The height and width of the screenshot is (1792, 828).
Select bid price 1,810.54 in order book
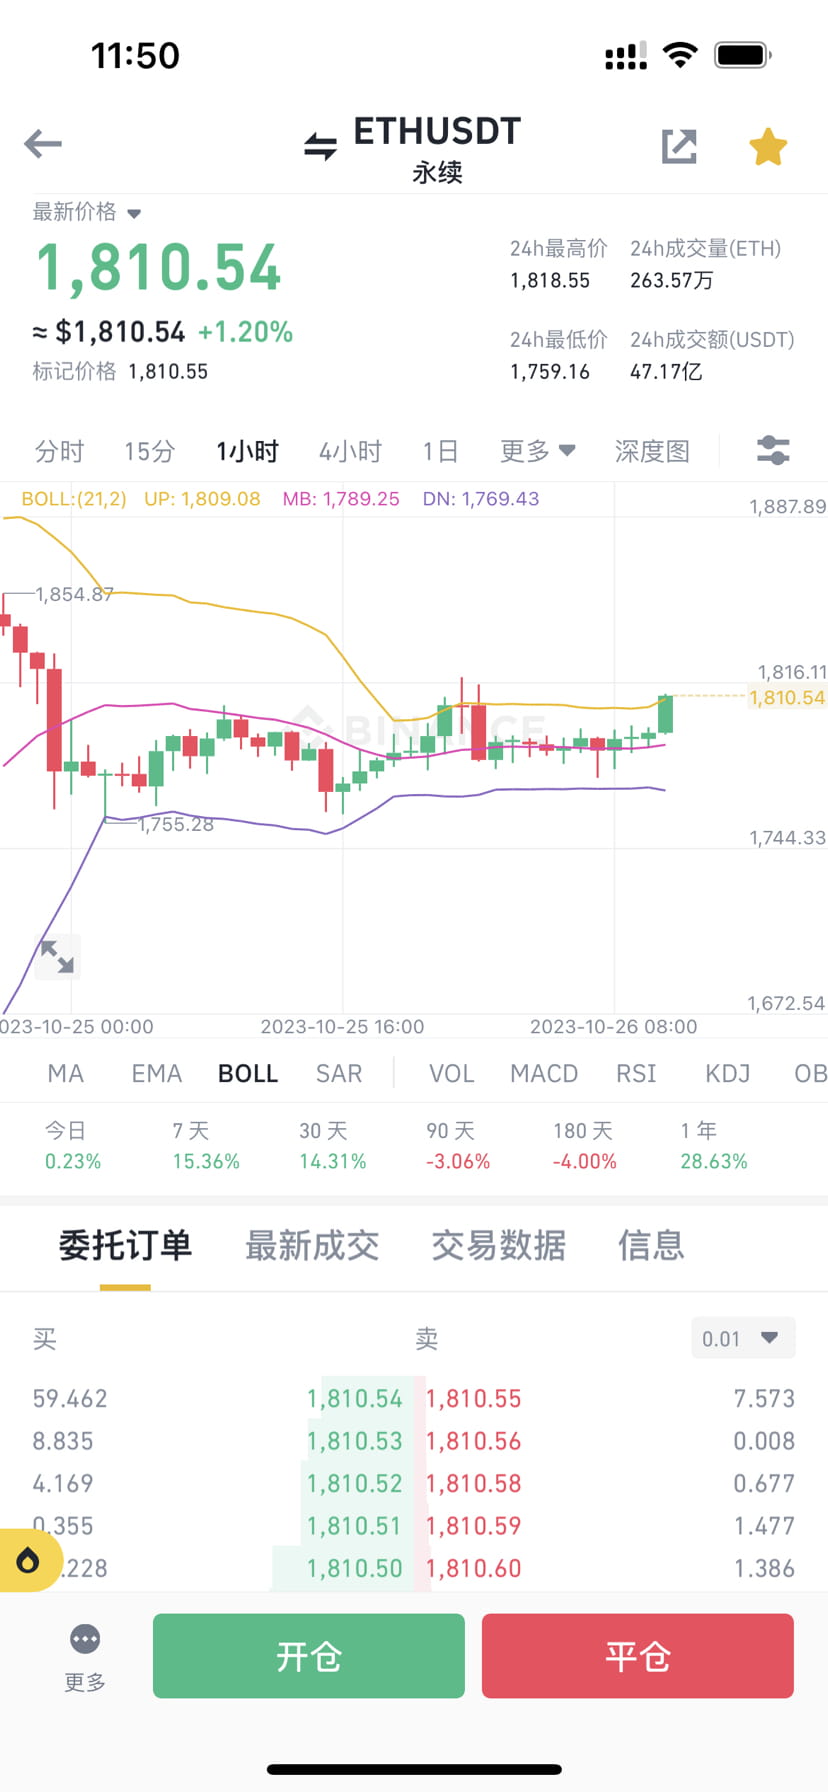355,1398
